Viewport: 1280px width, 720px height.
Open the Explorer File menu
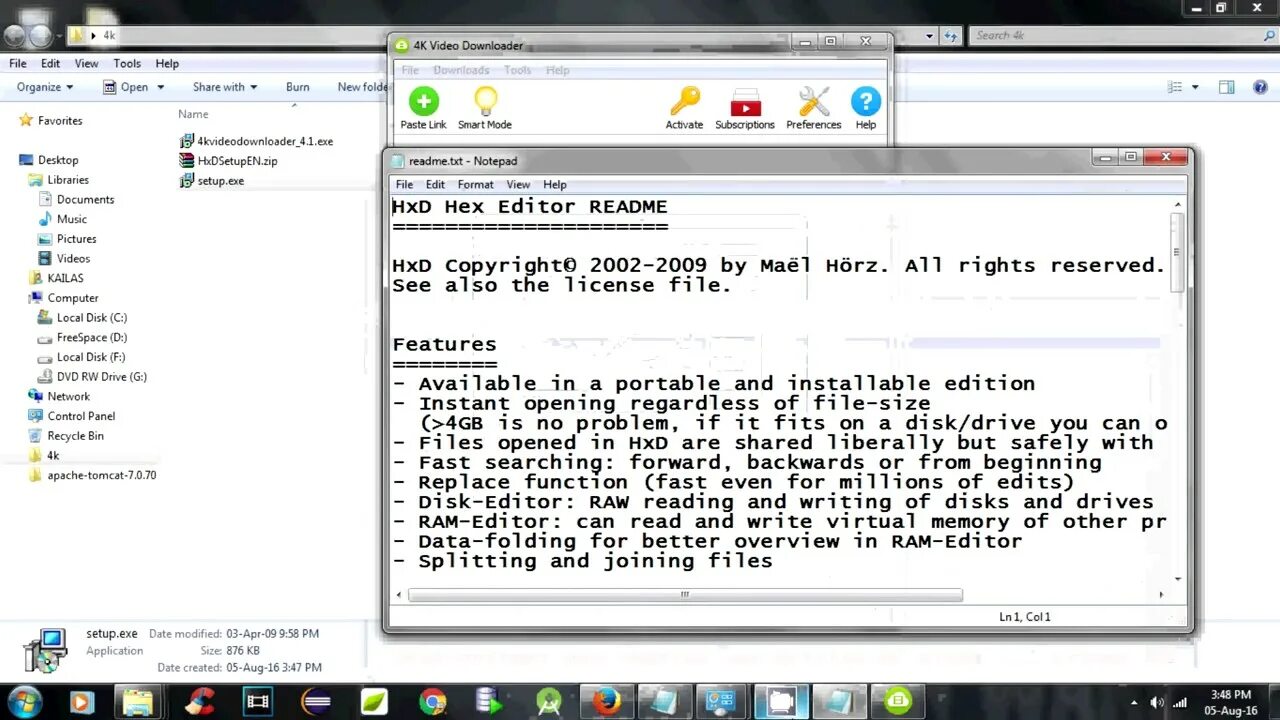click(18, 63)
